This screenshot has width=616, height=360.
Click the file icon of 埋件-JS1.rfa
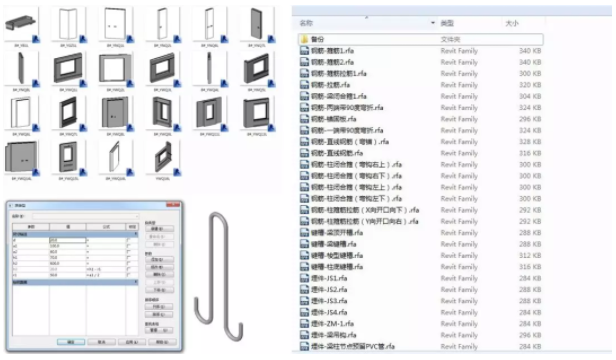click(x=304, y=278)
